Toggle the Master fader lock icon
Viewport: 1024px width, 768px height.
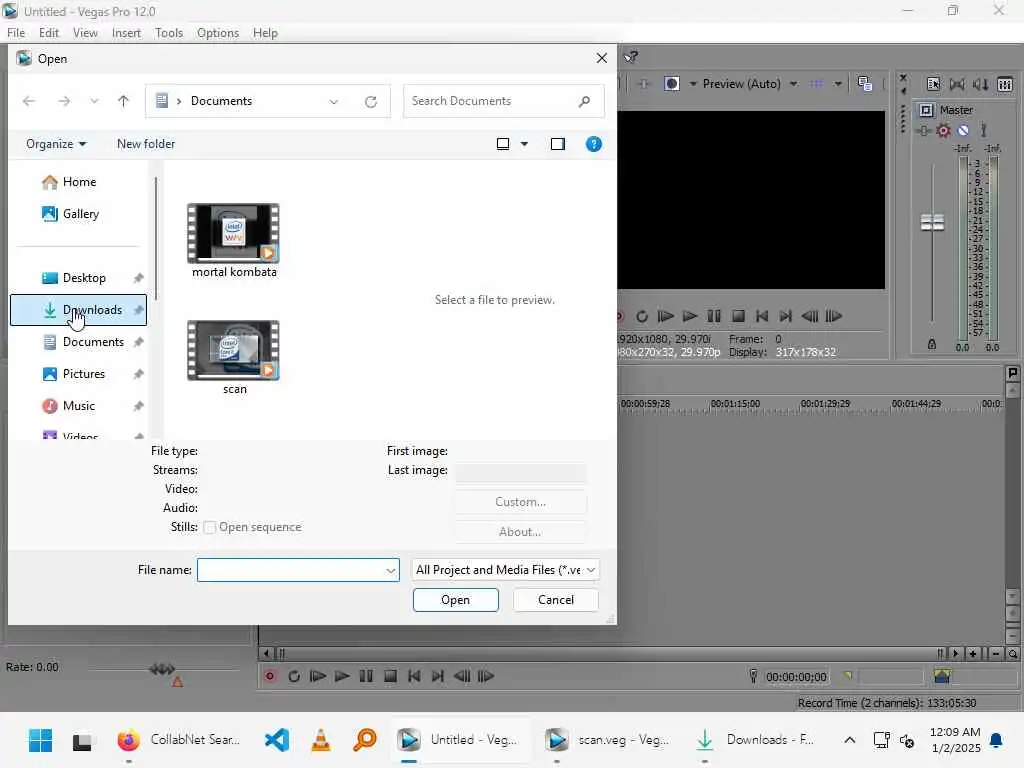point(932,344)
